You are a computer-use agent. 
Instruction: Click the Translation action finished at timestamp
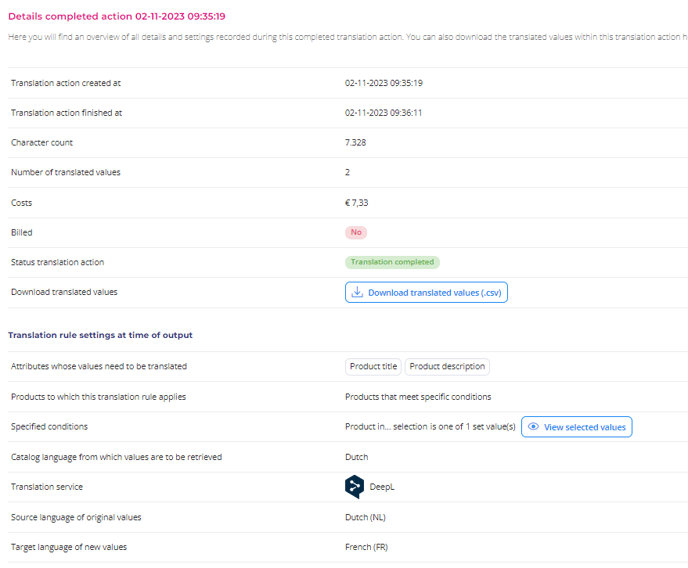[383, 113]
